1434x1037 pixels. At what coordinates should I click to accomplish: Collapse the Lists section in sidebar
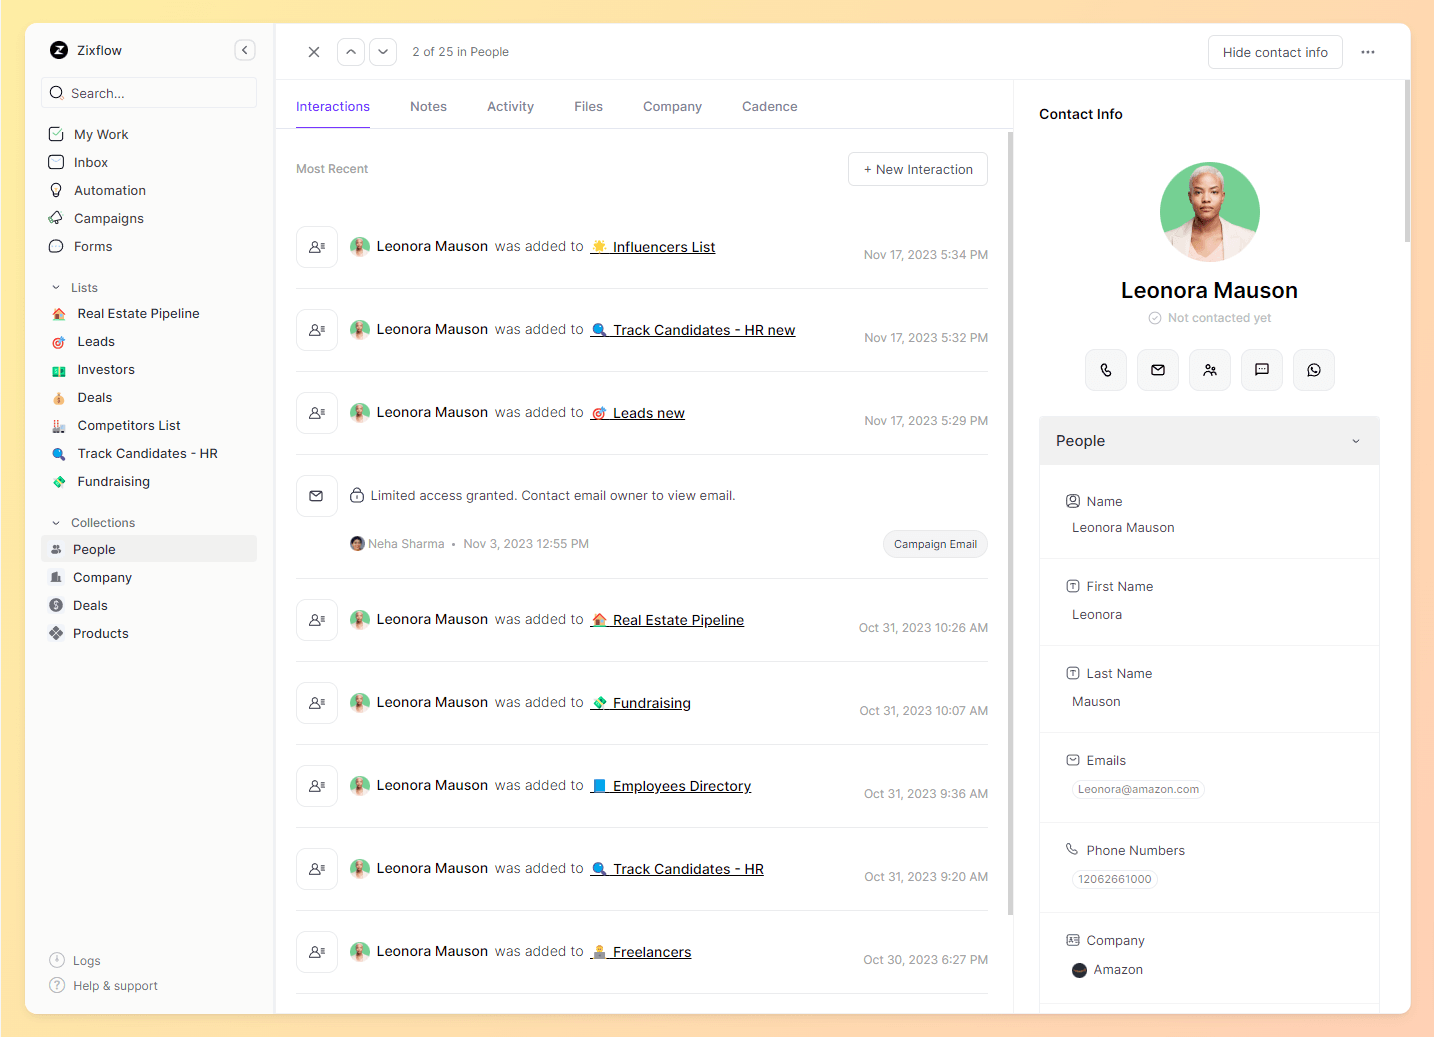pyautogui.click(x=56, y=288)
